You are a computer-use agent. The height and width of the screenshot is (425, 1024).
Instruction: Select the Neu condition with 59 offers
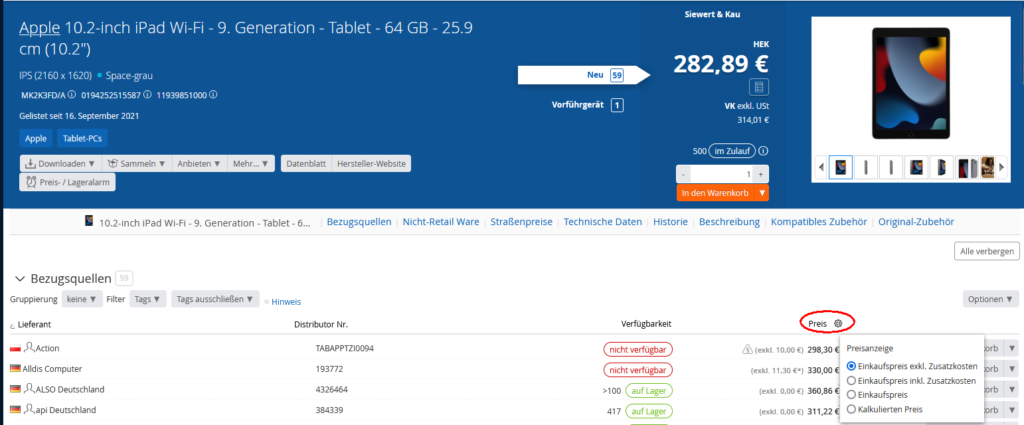pyautogui.click(x=583, y=75)
